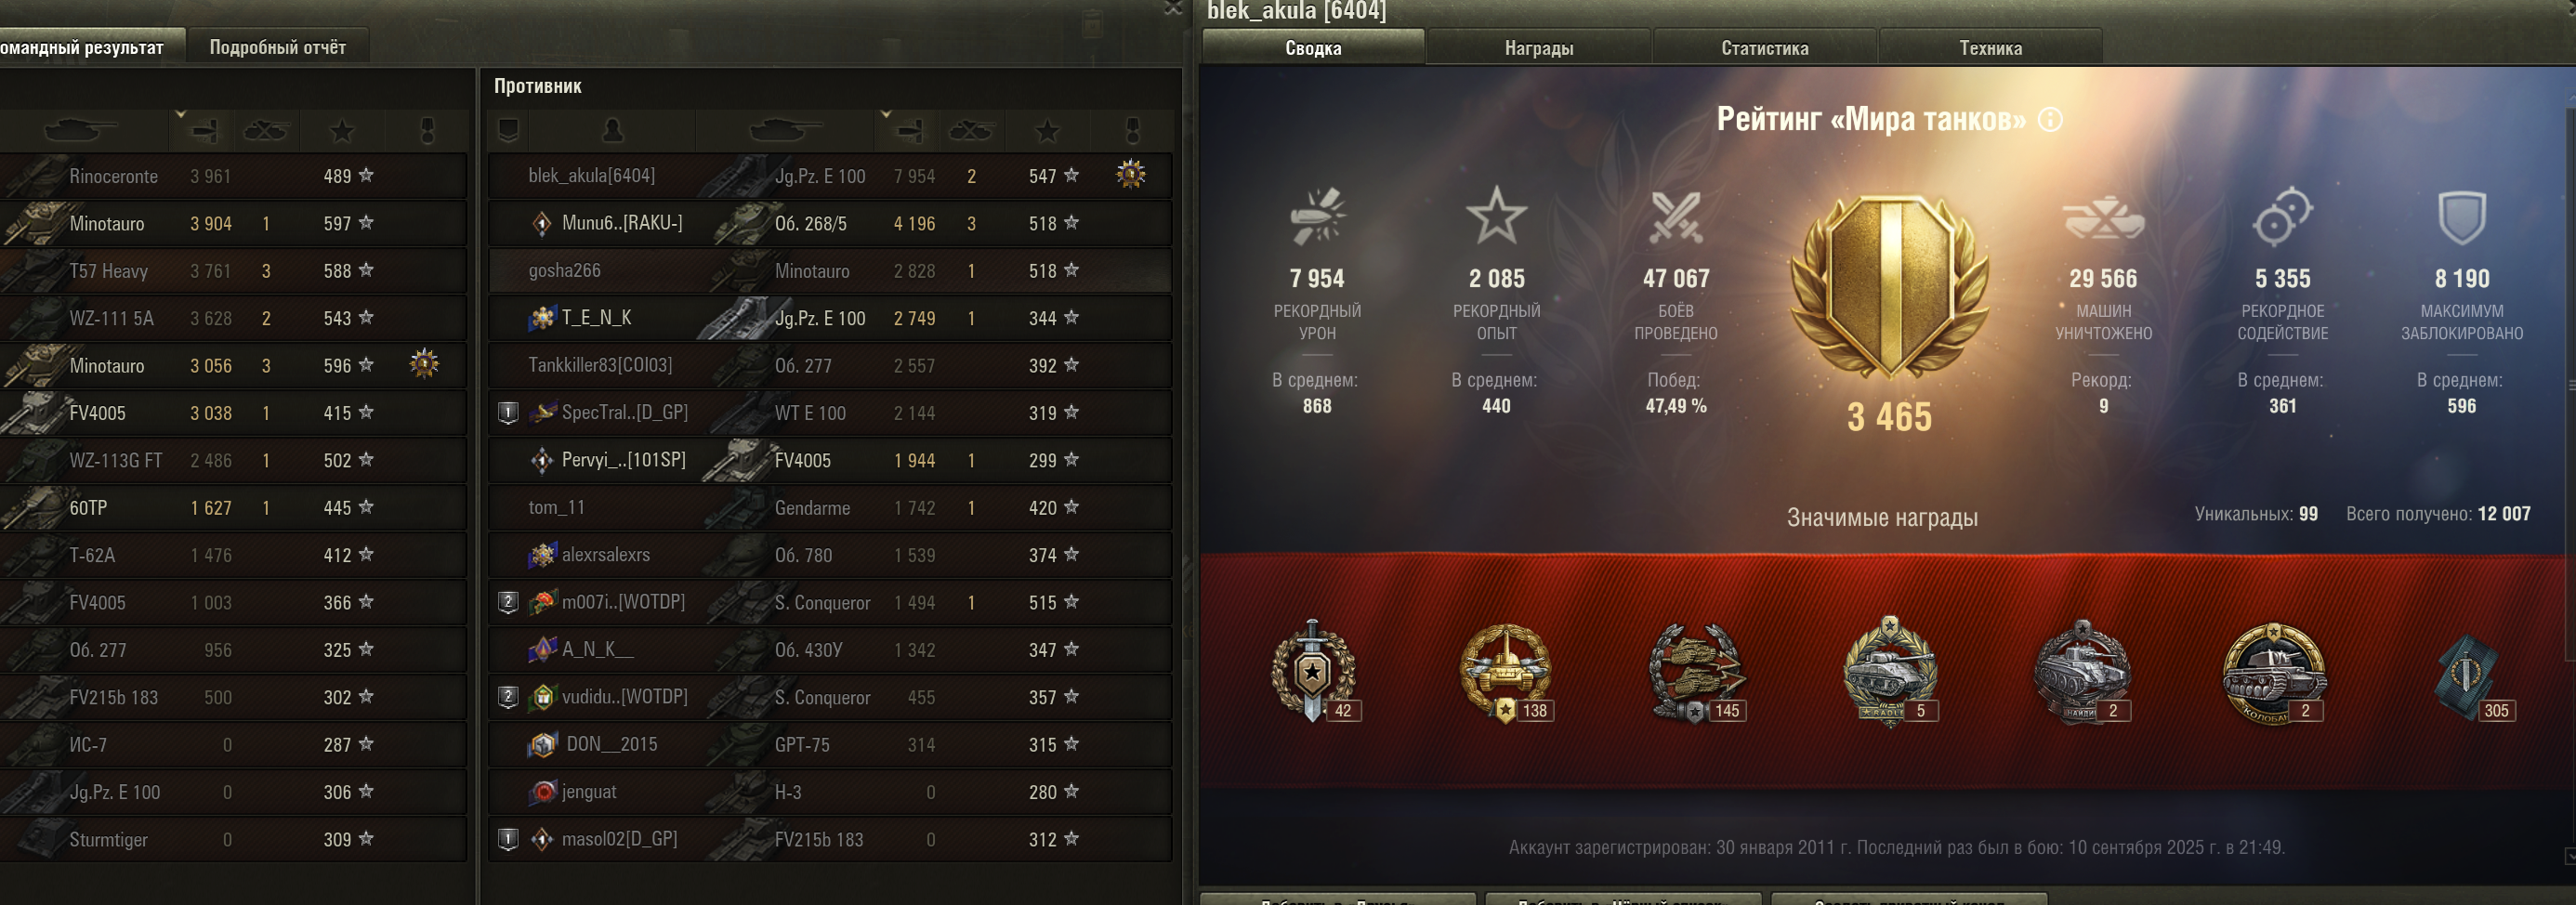Sort own team by vehicle tank icon

(80, 130)
